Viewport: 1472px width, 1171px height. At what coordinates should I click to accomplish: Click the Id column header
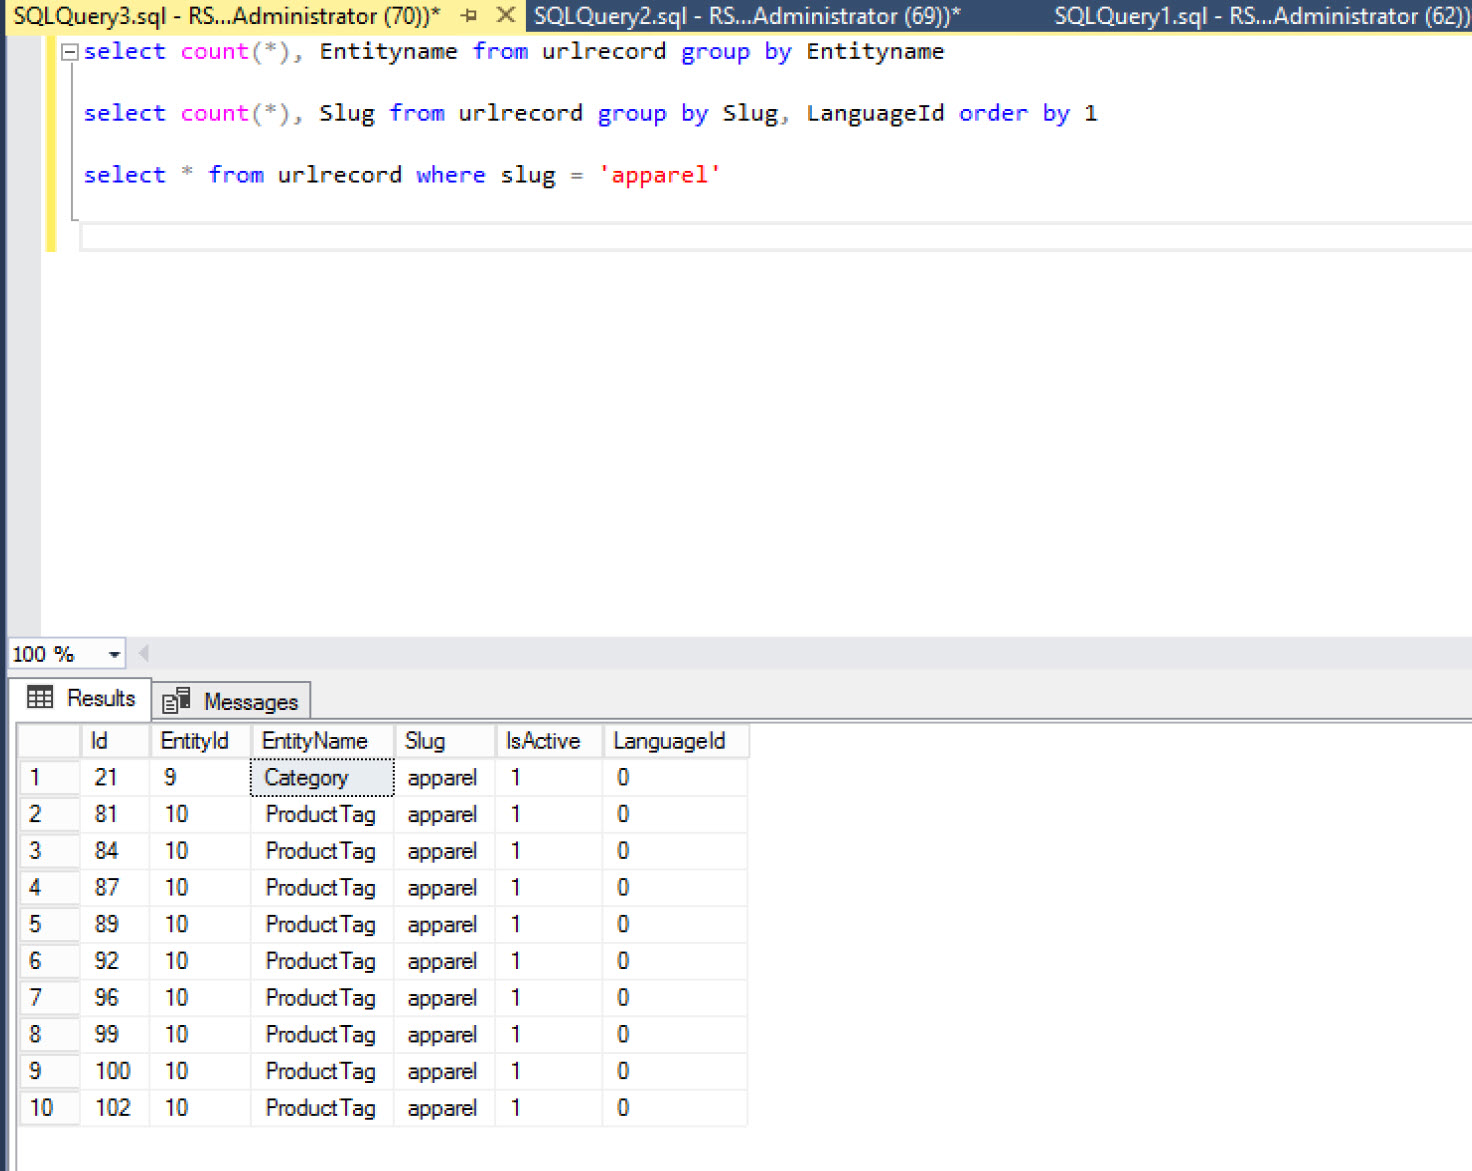(99, 741)
